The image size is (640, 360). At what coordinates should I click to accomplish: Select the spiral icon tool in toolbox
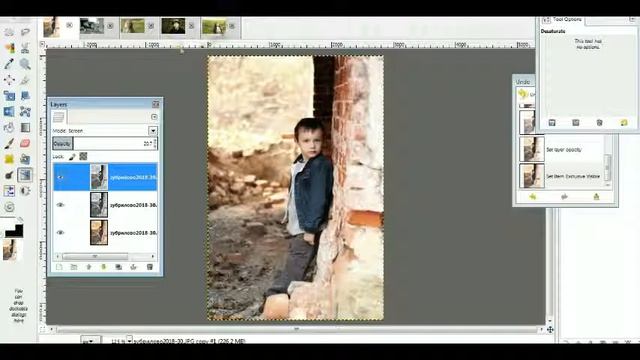pyautogui.click(x=9, y=207)
